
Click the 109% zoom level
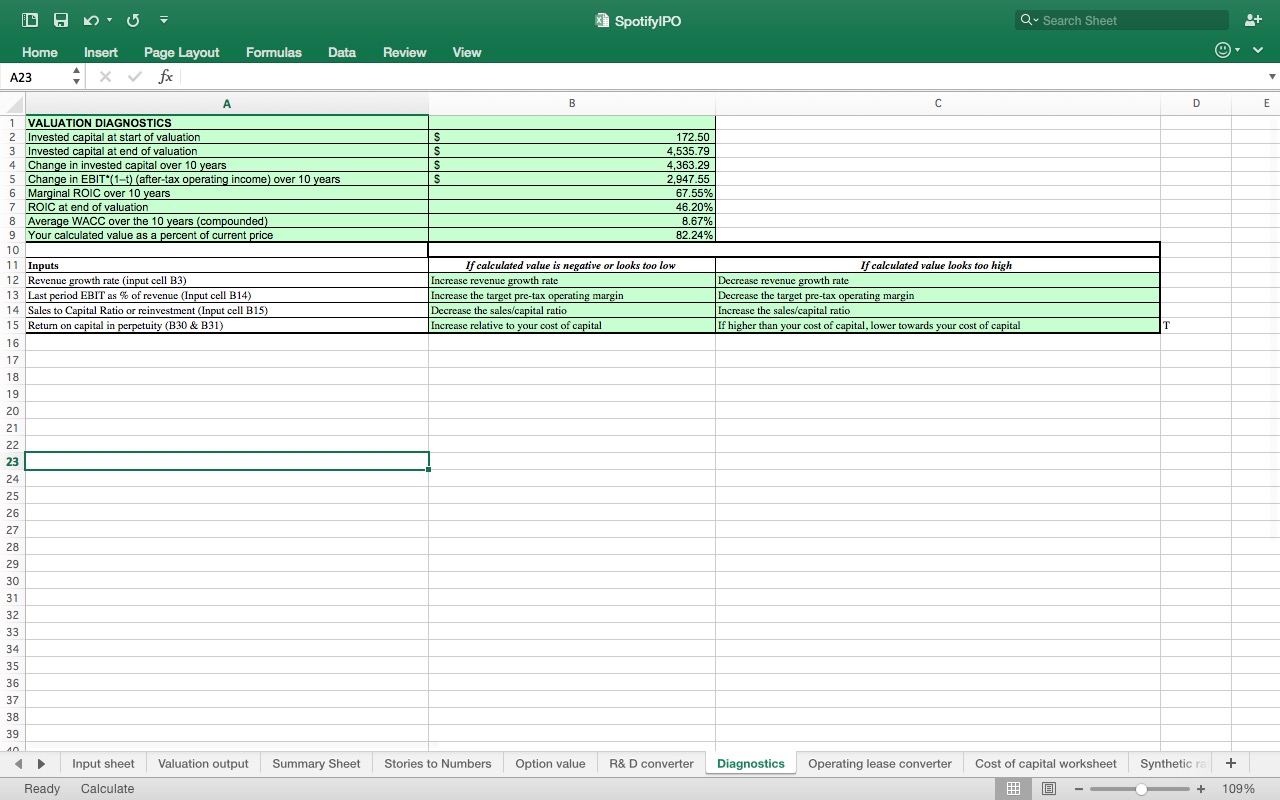point(1238,789)
